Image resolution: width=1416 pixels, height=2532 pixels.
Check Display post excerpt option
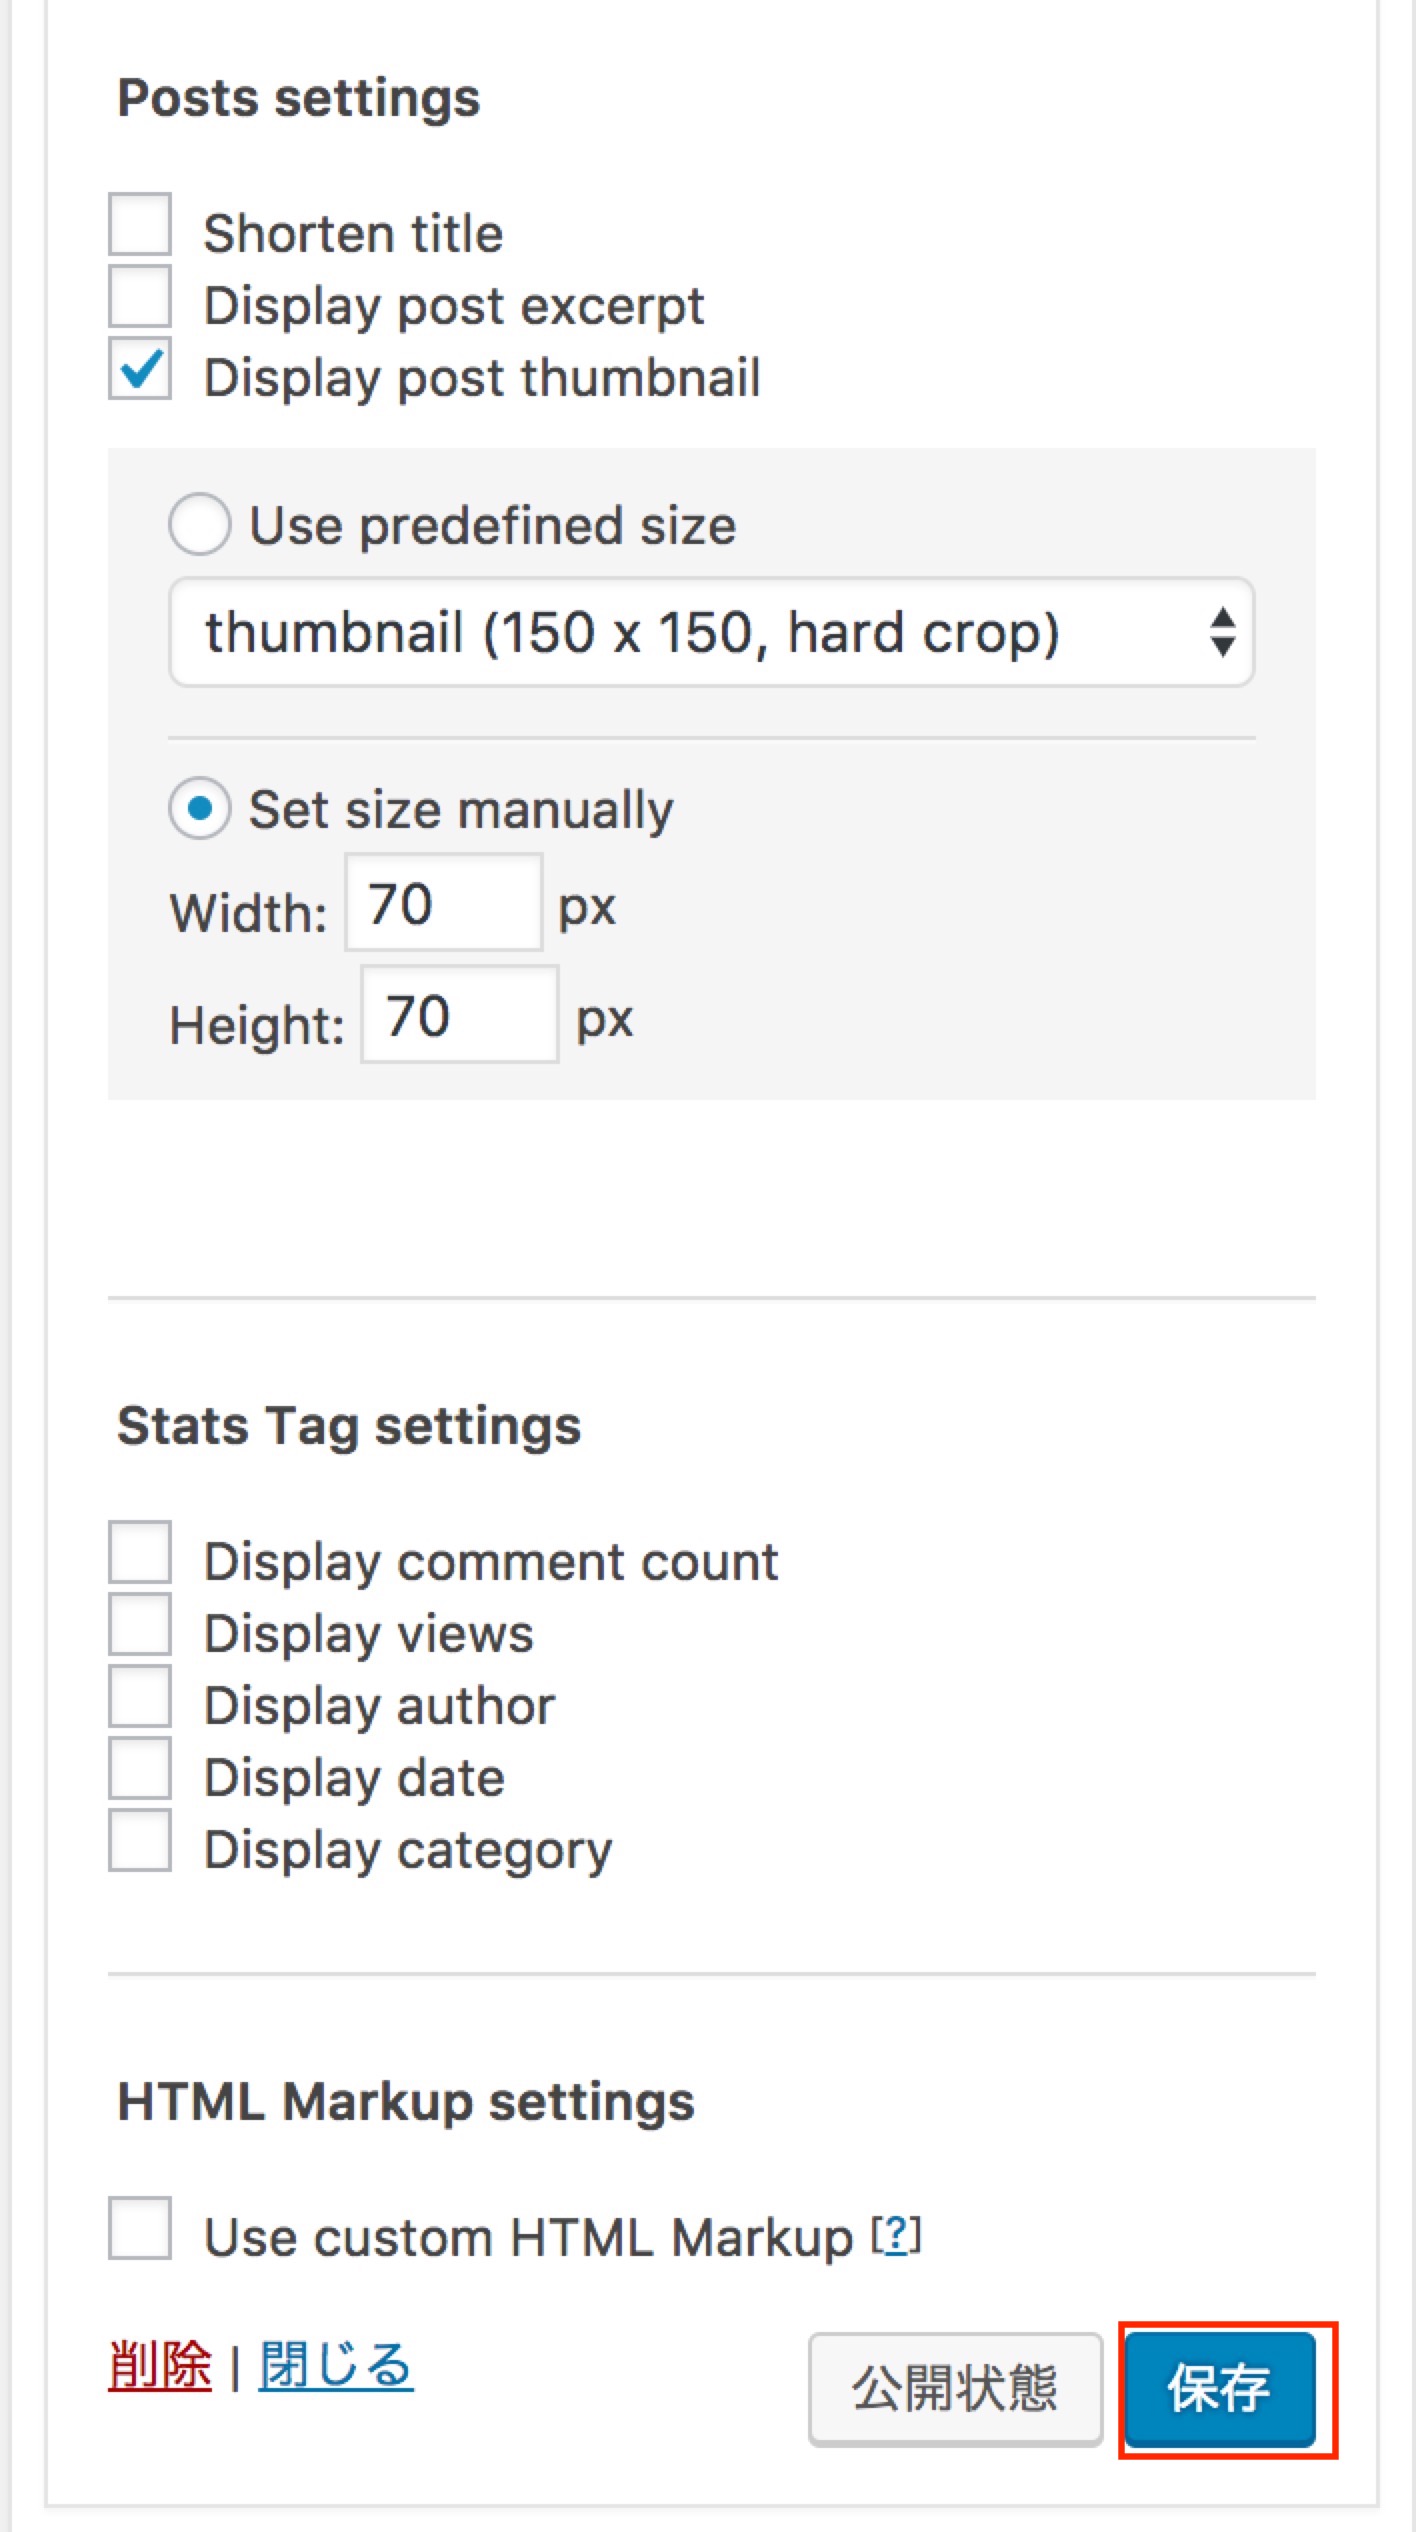[x=140, y=297]
